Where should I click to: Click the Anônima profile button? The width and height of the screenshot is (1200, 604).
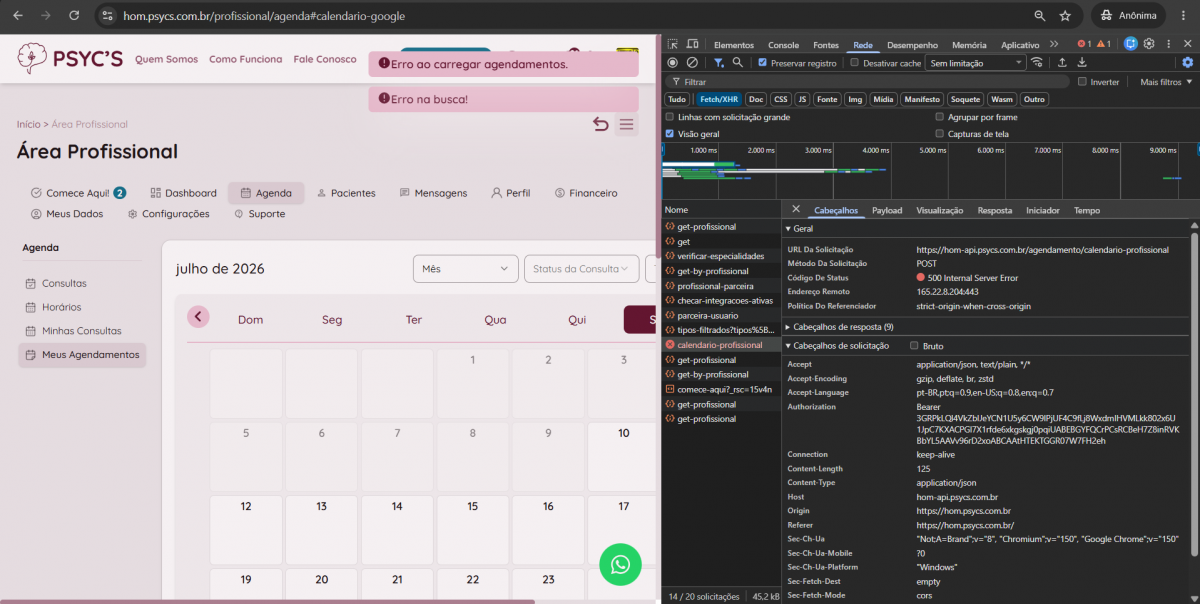[1128, 16]
